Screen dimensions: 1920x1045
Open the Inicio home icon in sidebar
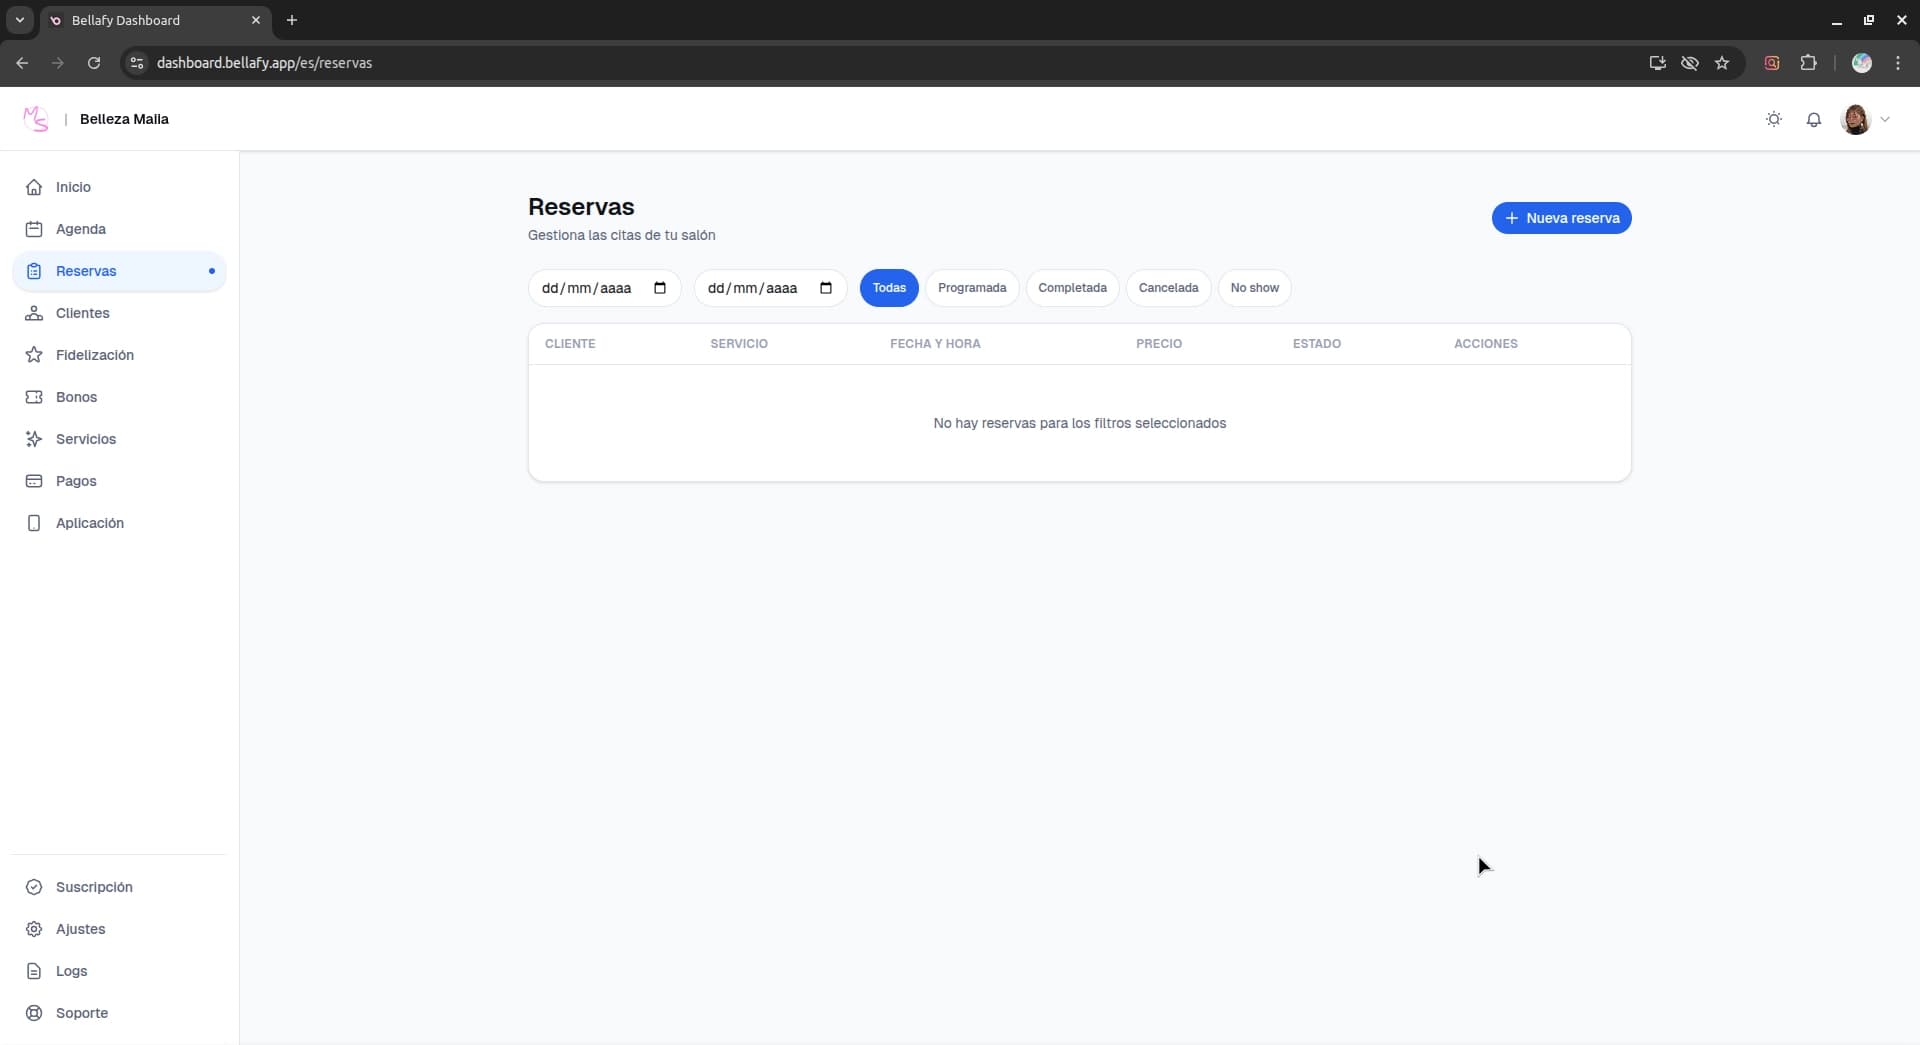tap(33, 187)
